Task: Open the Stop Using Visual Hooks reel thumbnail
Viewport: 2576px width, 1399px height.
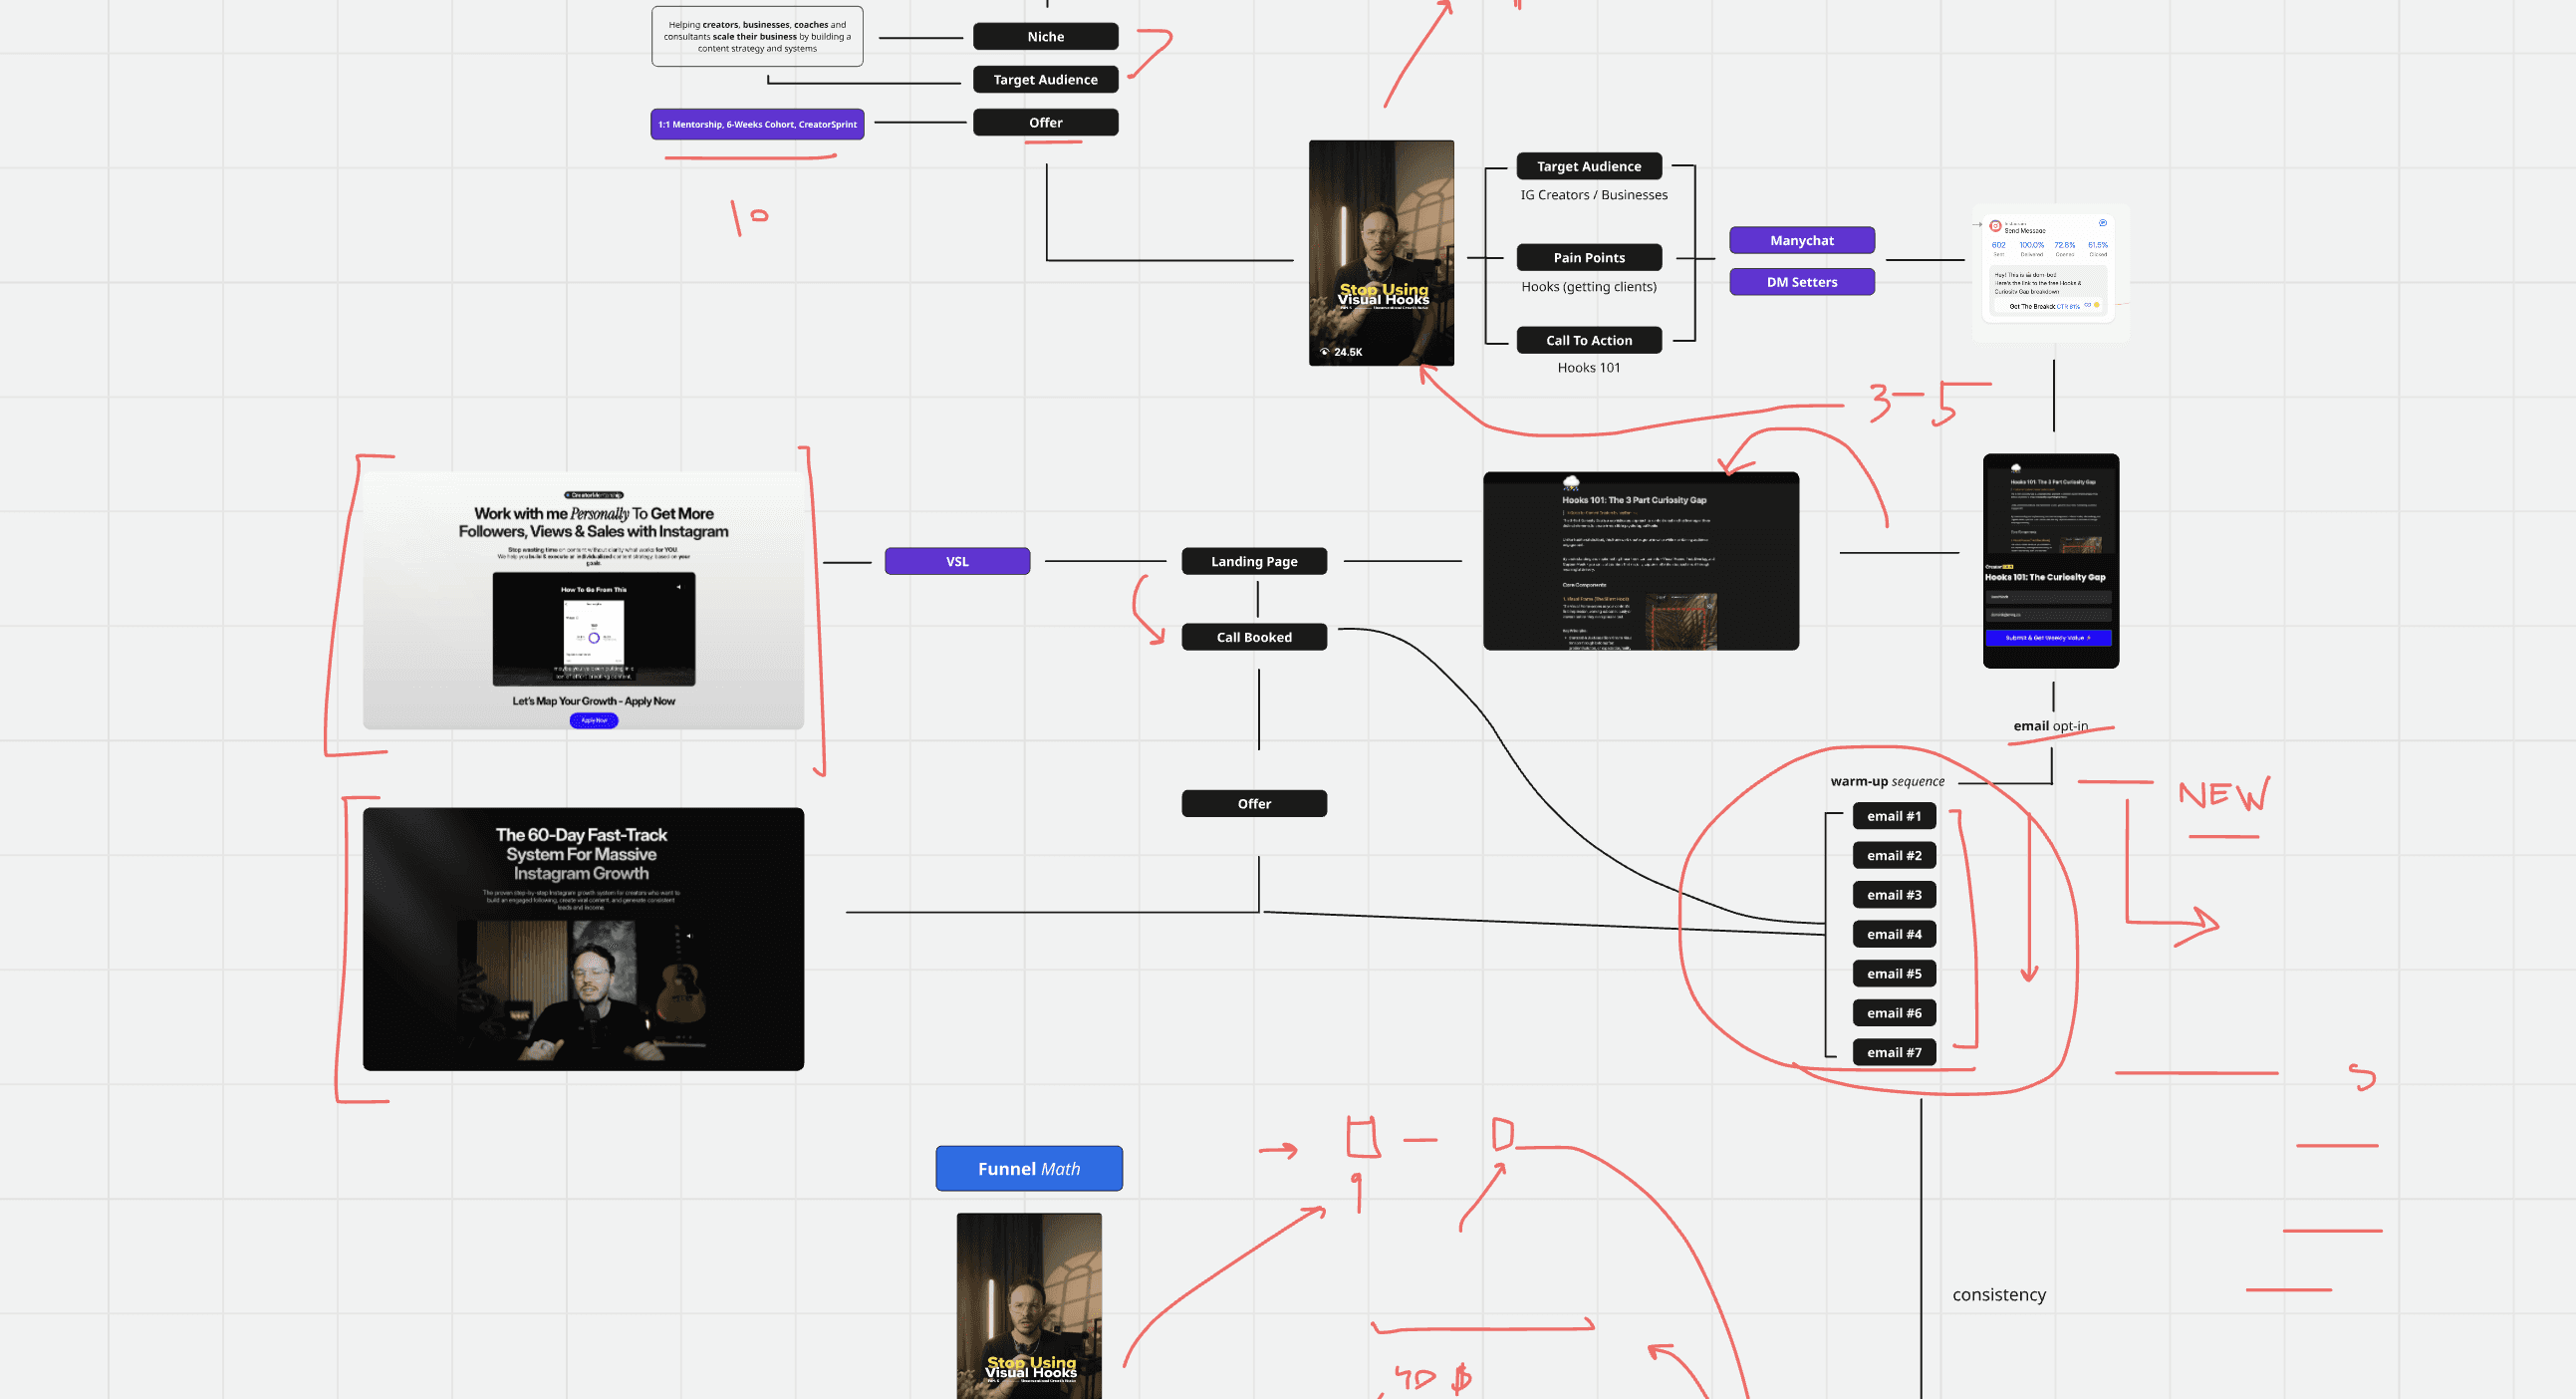Action: click(1380, 252)
